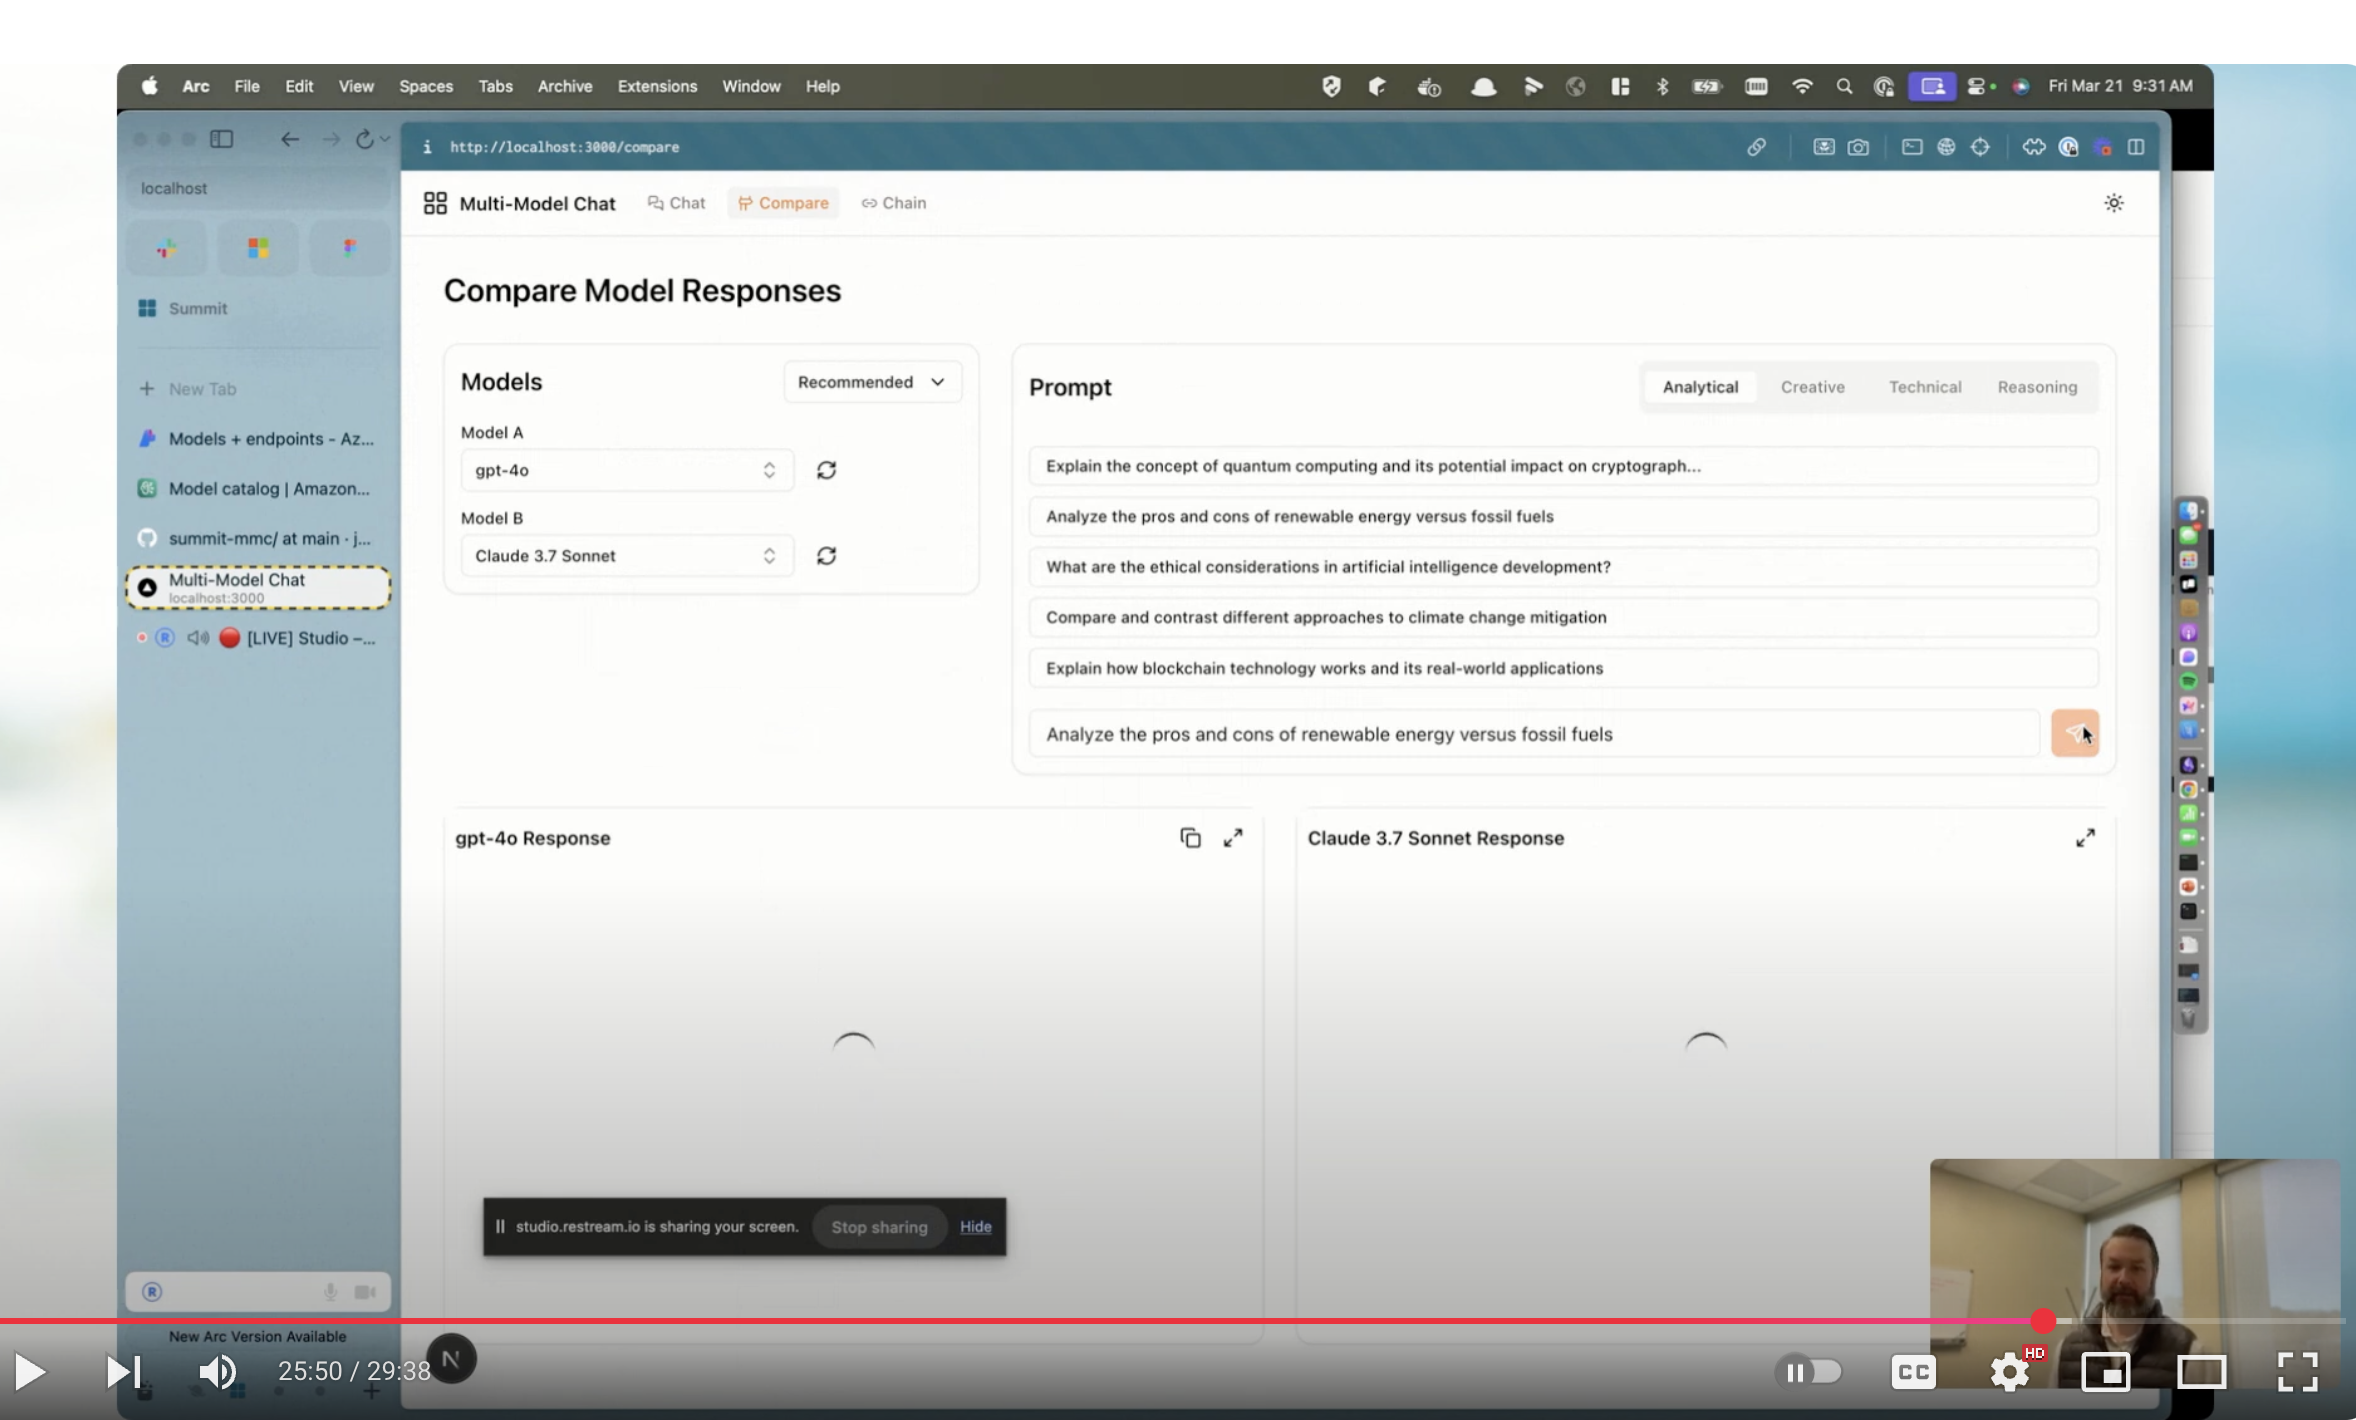
Task: Click the Stop sharing button
Action: 878,1226
